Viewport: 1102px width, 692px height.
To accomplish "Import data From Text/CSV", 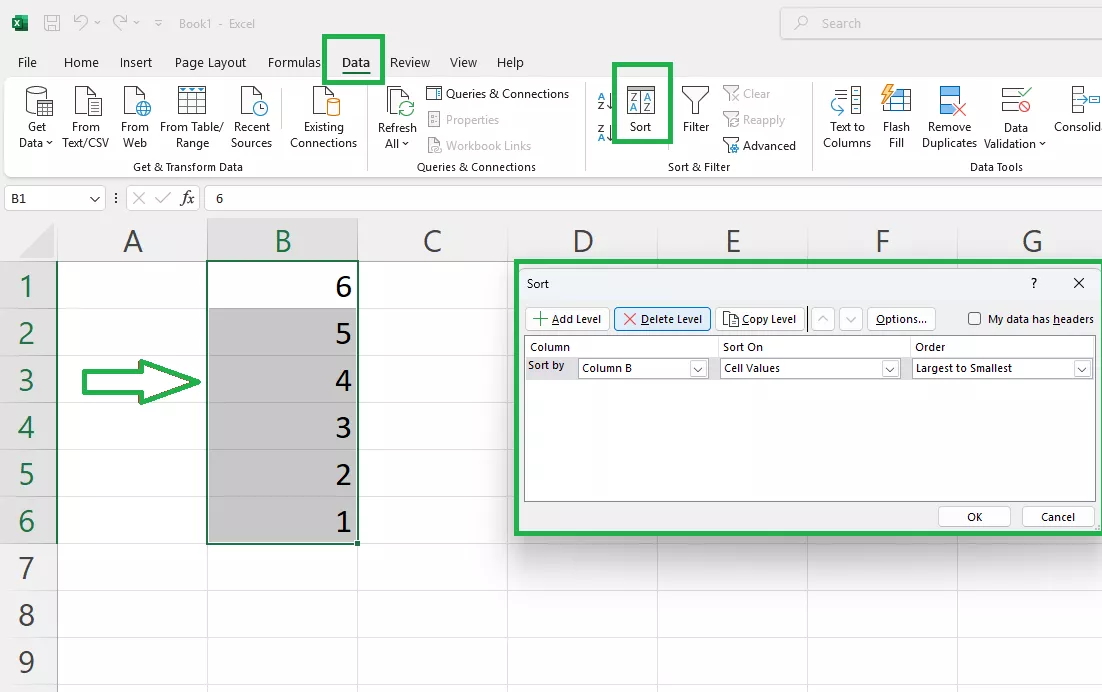I will coord(86,117).
